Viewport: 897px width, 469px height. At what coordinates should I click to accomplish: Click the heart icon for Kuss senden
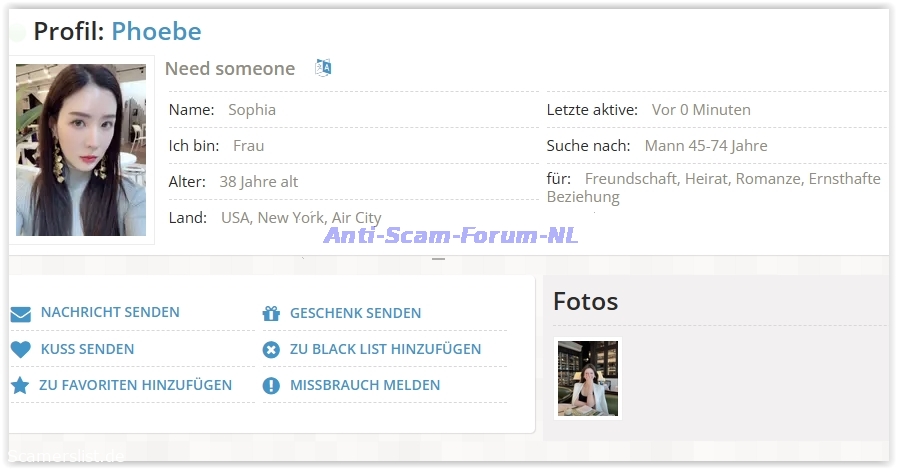click(21, 350)
